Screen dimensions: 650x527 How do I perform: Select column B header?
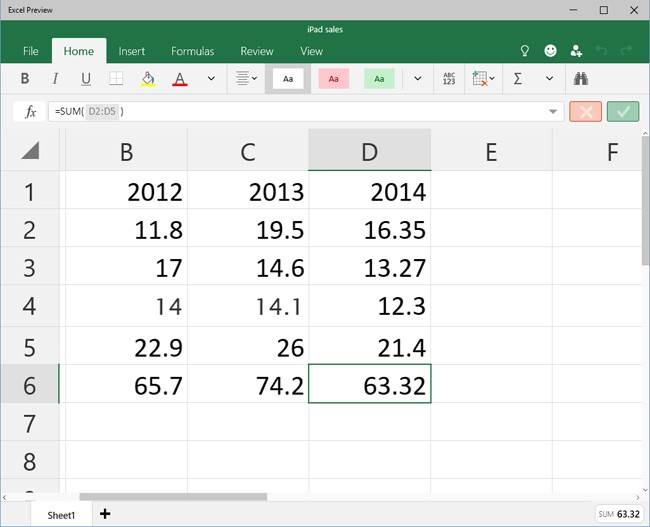point(126,150)
